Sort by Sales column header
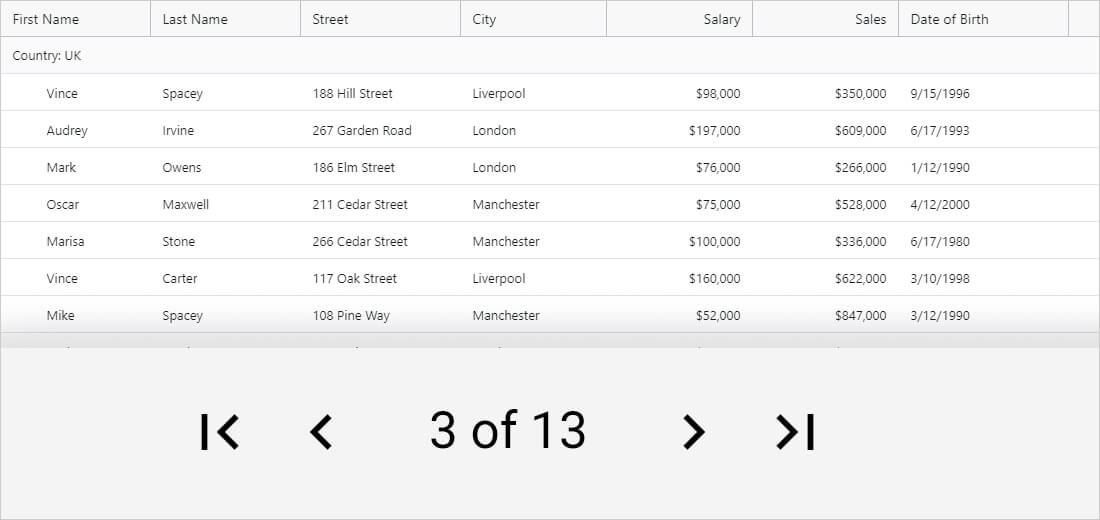Image resolution: width=1100 pixels, height=520 pixels. pyautogui.click(x=870, y=19)
